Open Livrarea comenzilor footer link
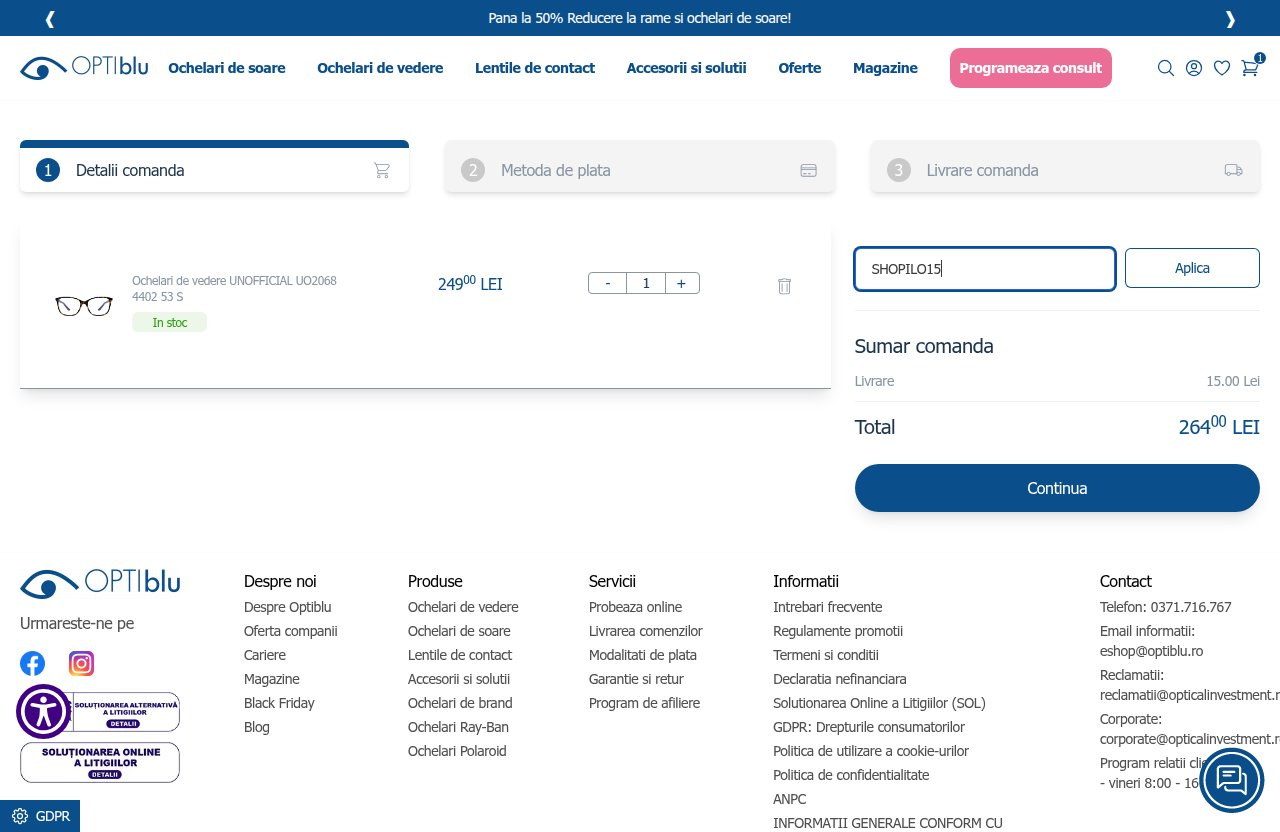 click(646, 631)
